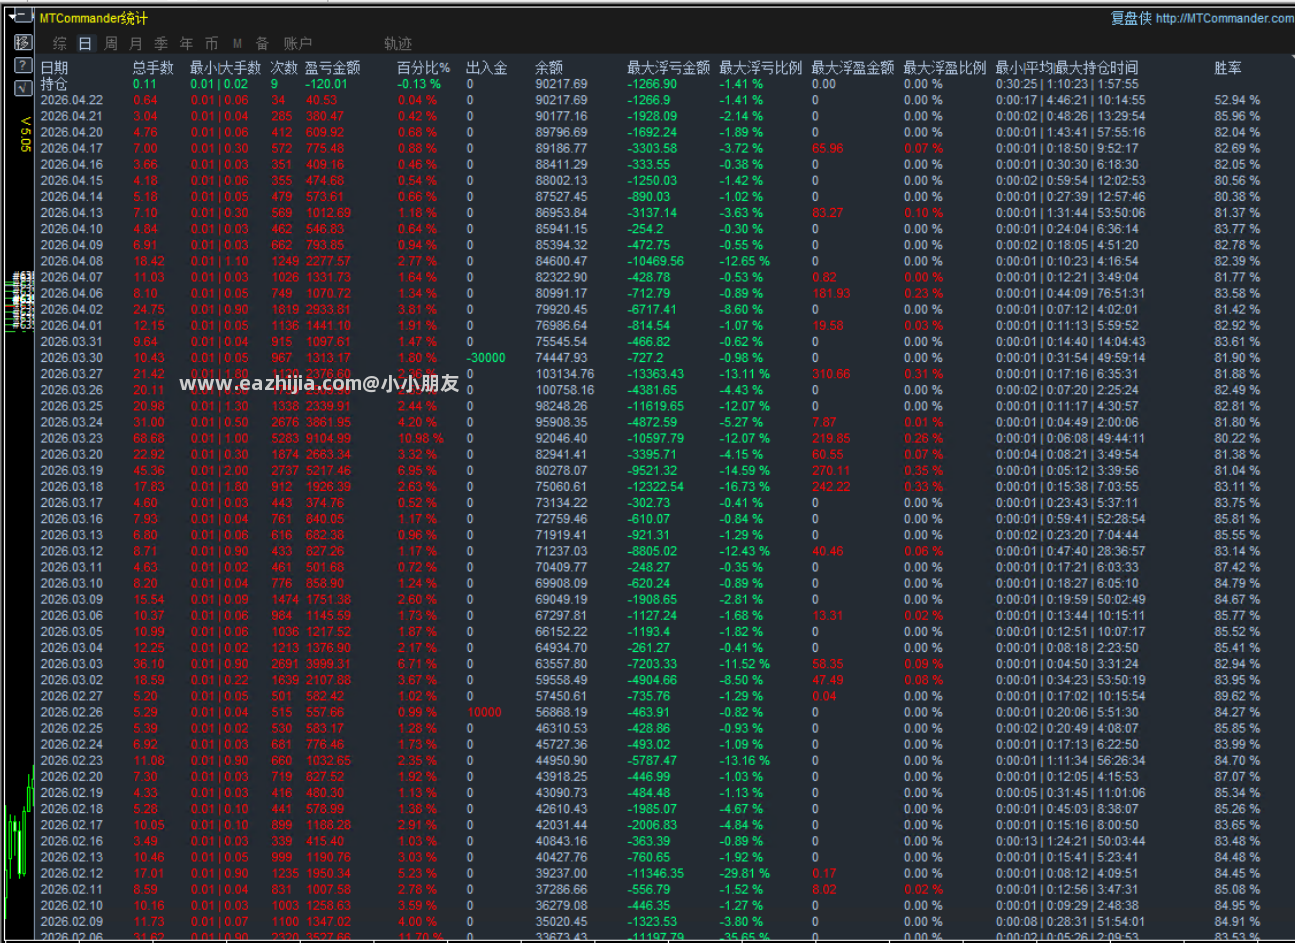The height and width of the screenshot is (943, 1295).
Task: Select the 2026.03.03 date row
Action: coord(71,664)
